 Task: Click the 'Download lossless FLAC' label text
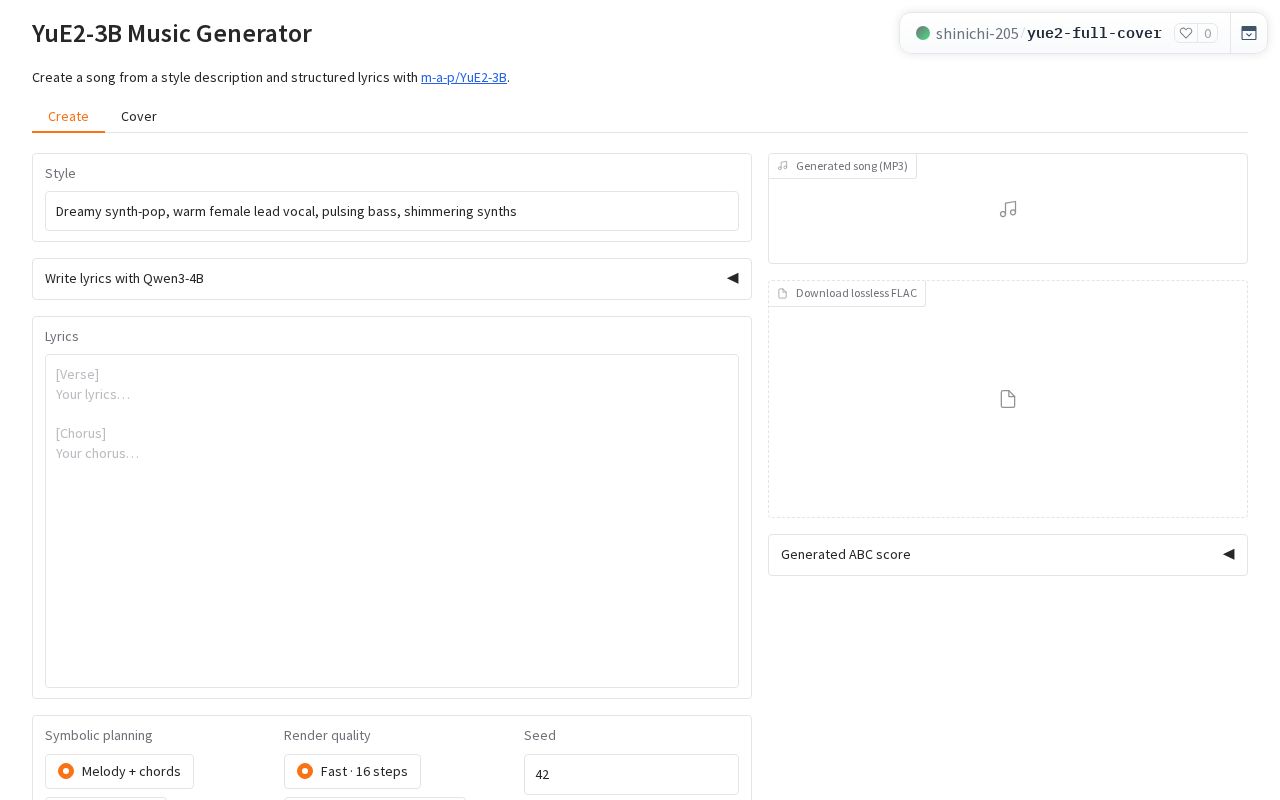pos(856,293)
